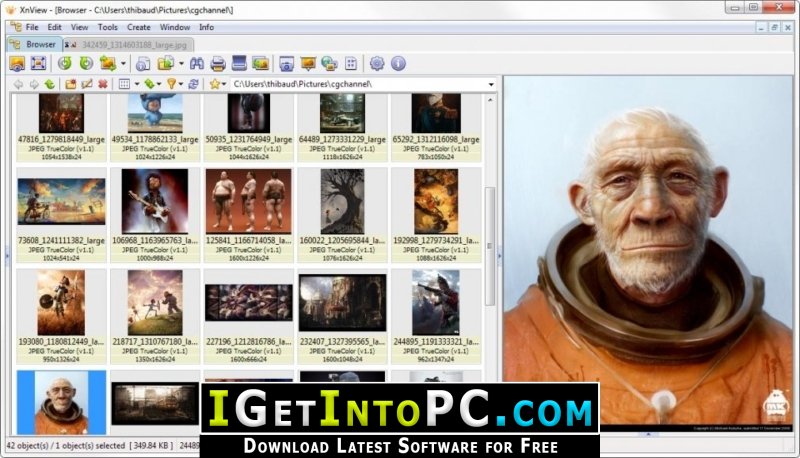
Task: Select thumbnail 232407_1327395565
Action: [342, 303]
